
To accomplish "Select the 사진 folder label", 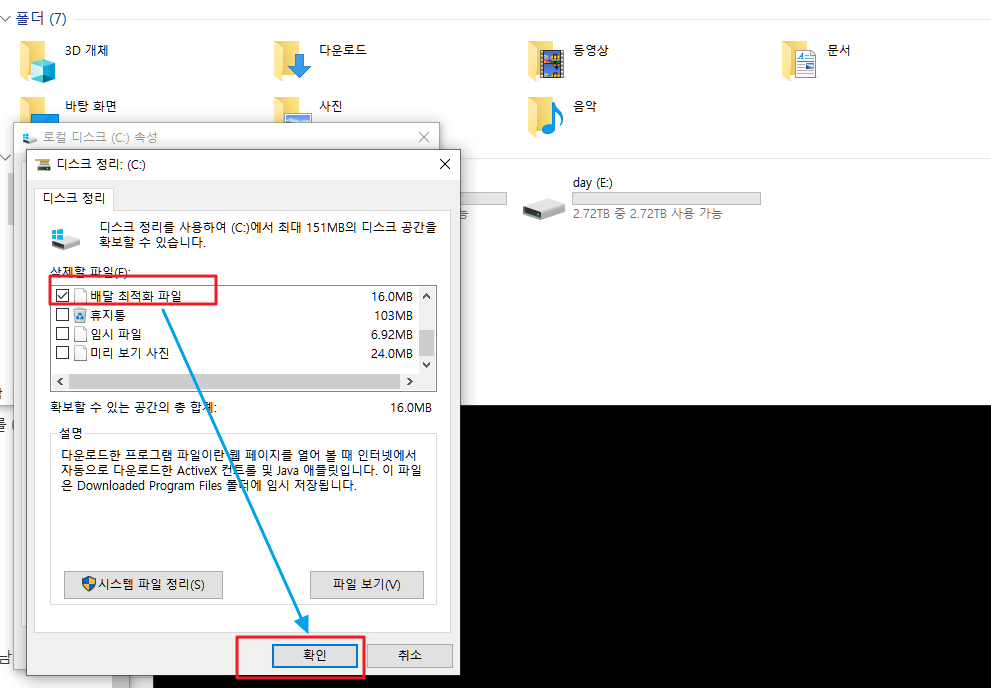I will (x=331, y=106).
